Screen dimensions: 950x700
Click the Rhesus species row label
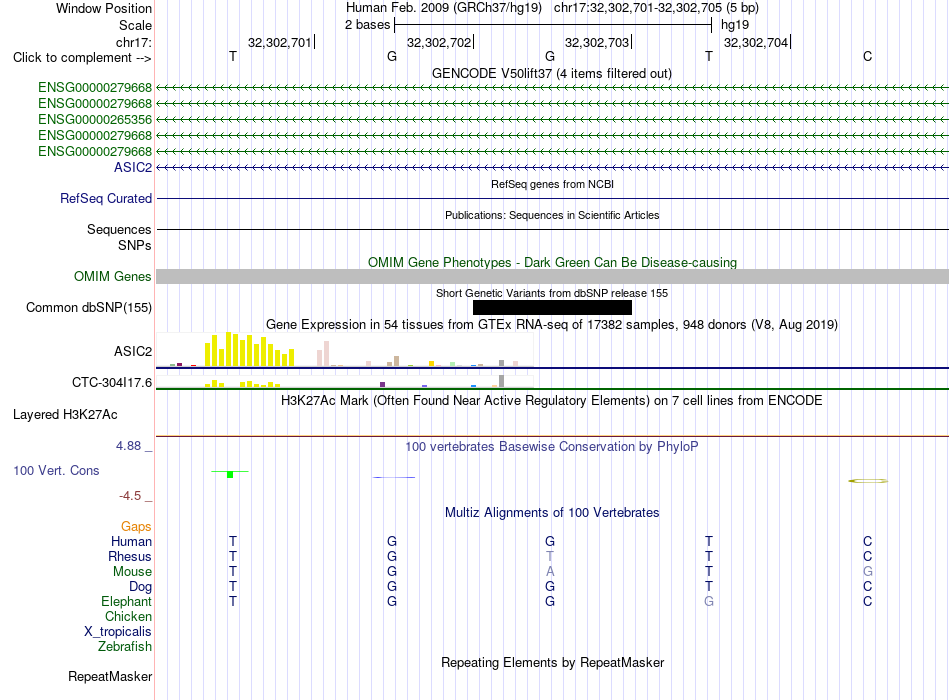coord(130,556)
